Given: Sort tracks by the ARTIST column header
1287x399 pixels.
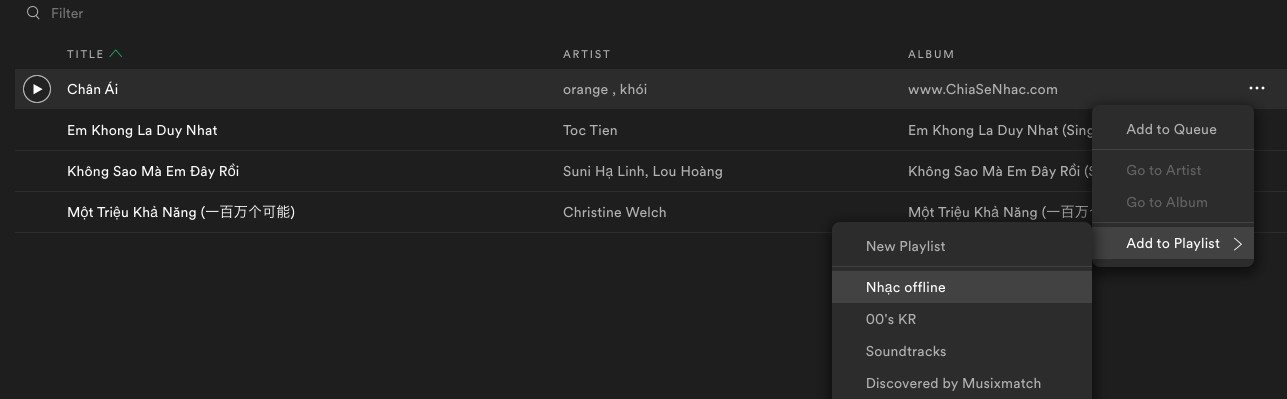Looking at the screenshot, I should (586, 54).
